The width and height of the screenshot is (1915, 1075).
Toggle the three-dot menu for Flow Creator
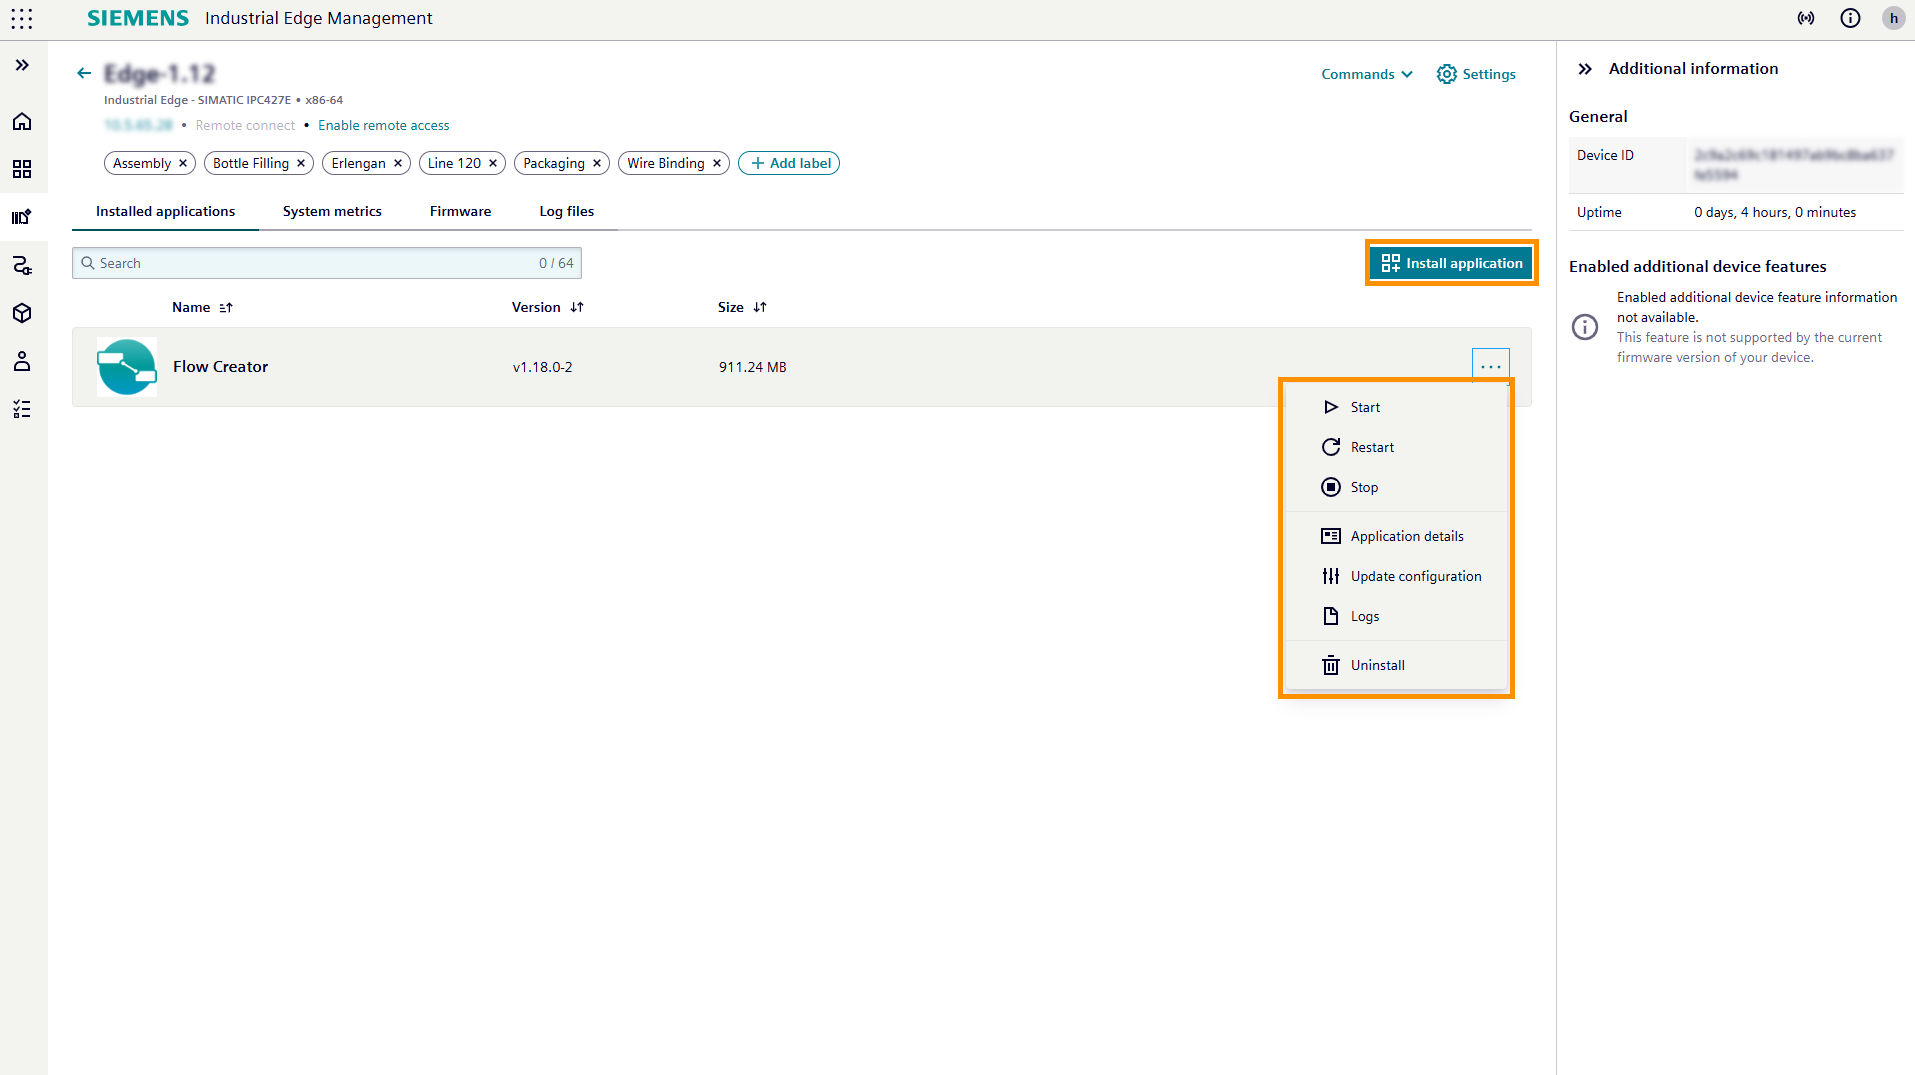coord(1490,366)
